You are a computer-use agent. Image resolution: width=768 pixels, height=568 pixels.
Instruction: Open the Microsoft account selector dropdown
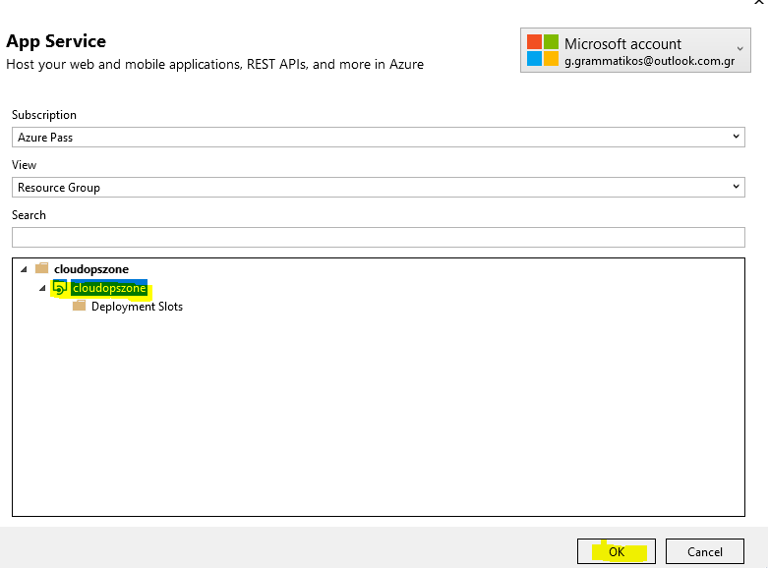click(x=635, y=50)
